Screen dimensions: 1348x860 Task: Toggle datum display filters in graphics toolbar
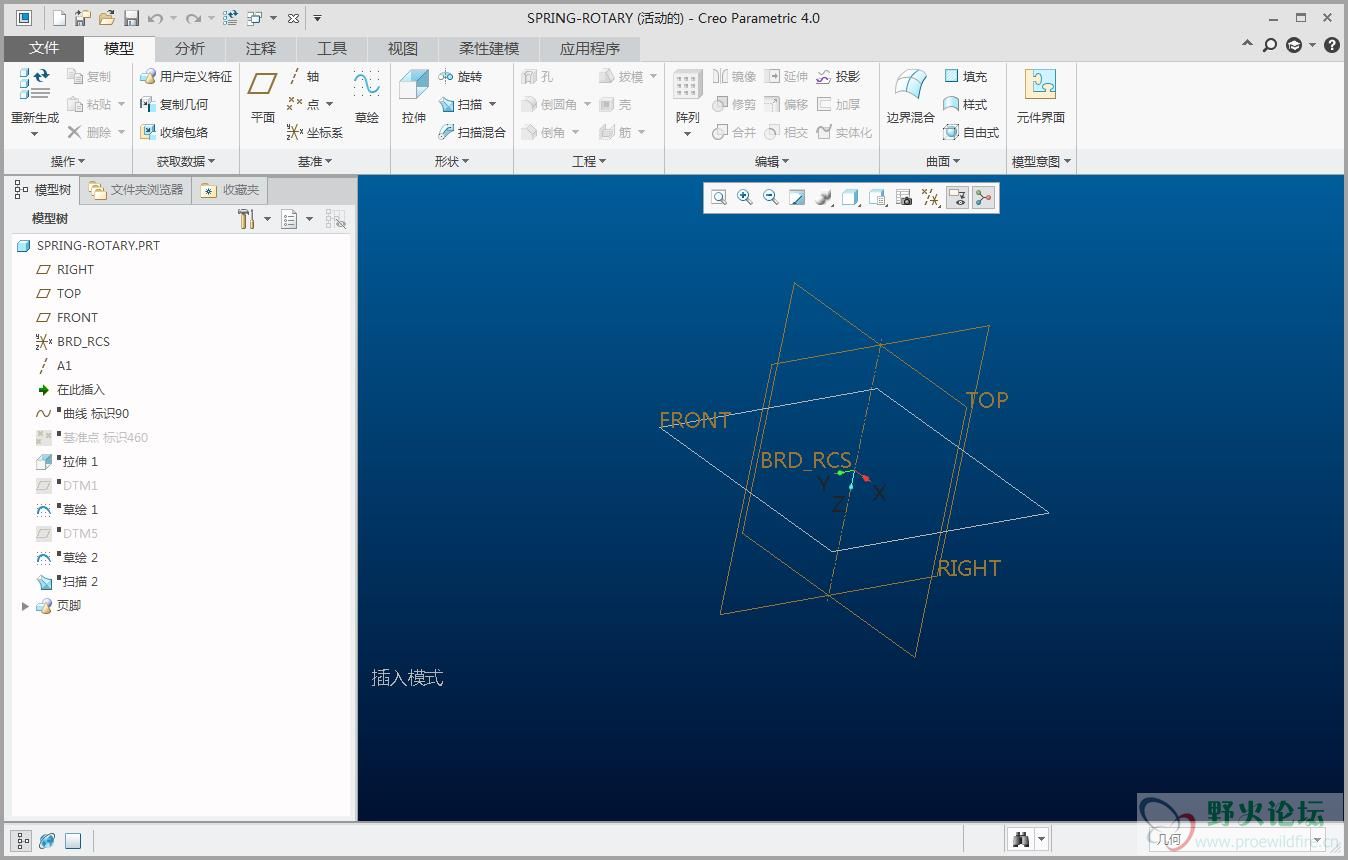pyautogui.click(x=931, y=198)
